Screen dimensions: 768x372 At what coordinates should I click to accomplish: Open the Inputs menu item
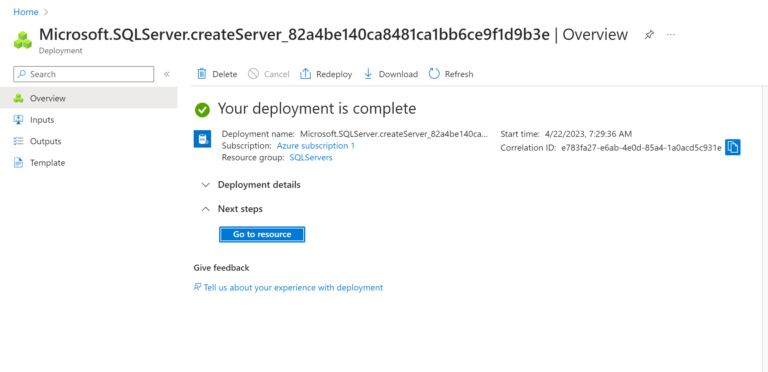[89, 120]
